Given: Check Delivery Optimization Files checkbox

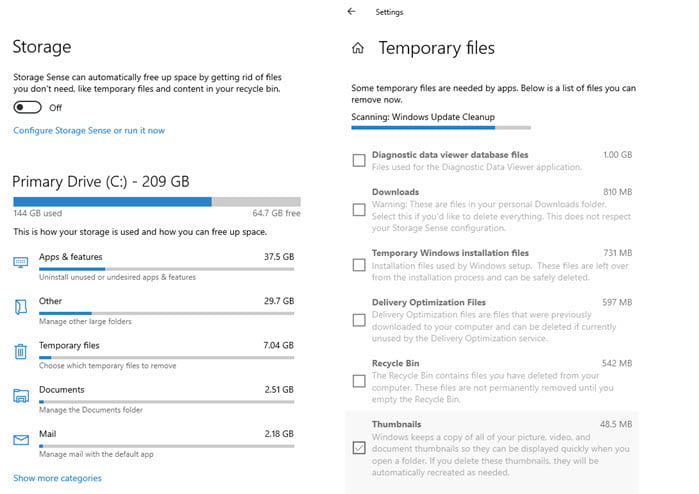Looking at the screenshot, I should pyautogui.click(x=359, y=320).
